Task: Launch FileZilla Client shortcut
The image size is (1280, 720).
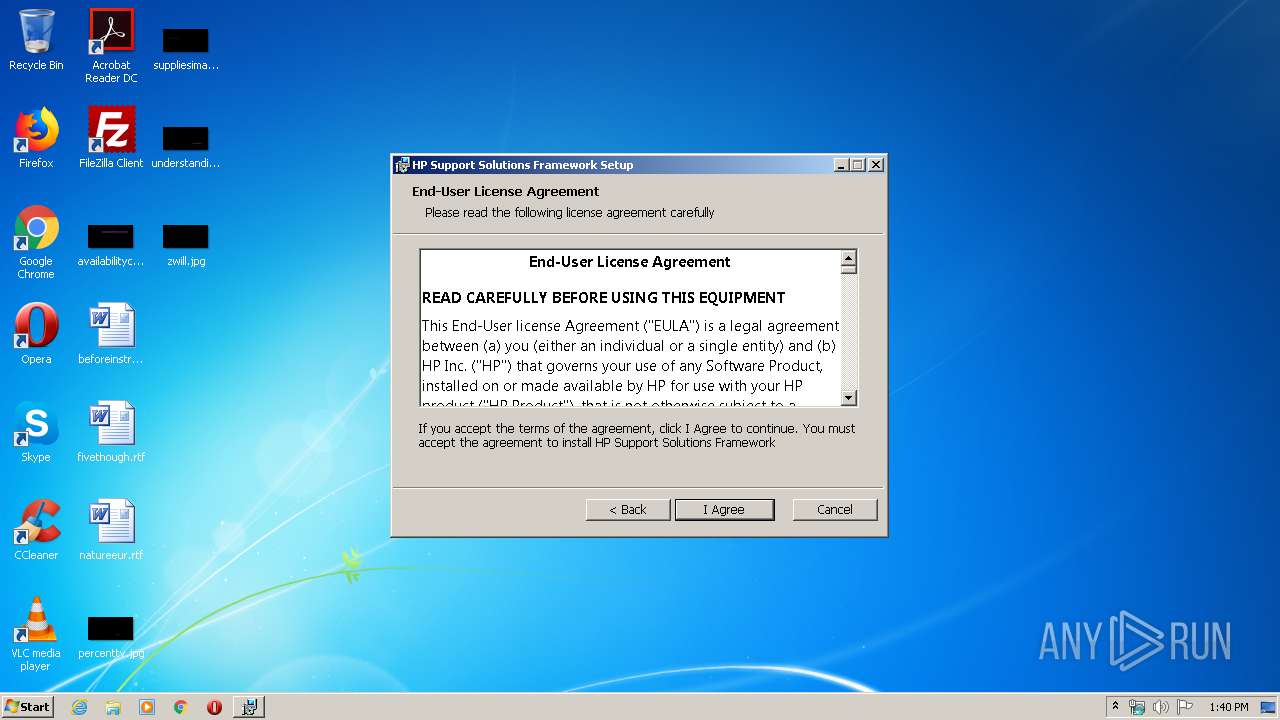Action: (111, 139)
